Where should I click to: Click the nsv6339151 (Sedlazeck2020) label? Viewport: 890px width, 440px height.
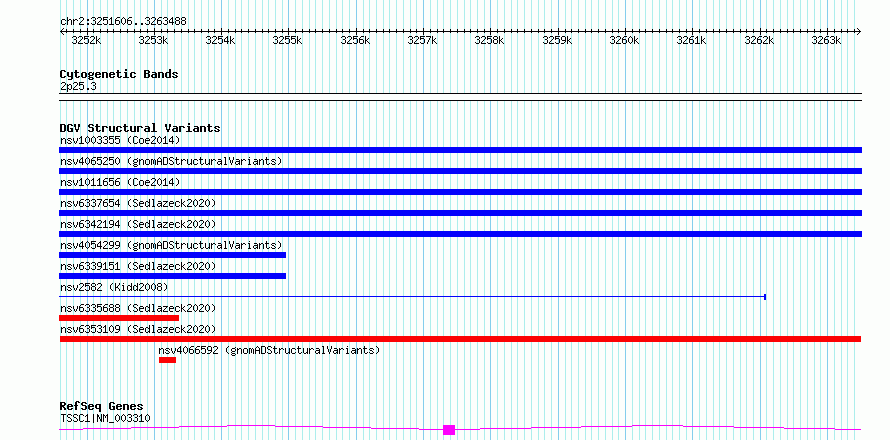(x=138, y=266)
